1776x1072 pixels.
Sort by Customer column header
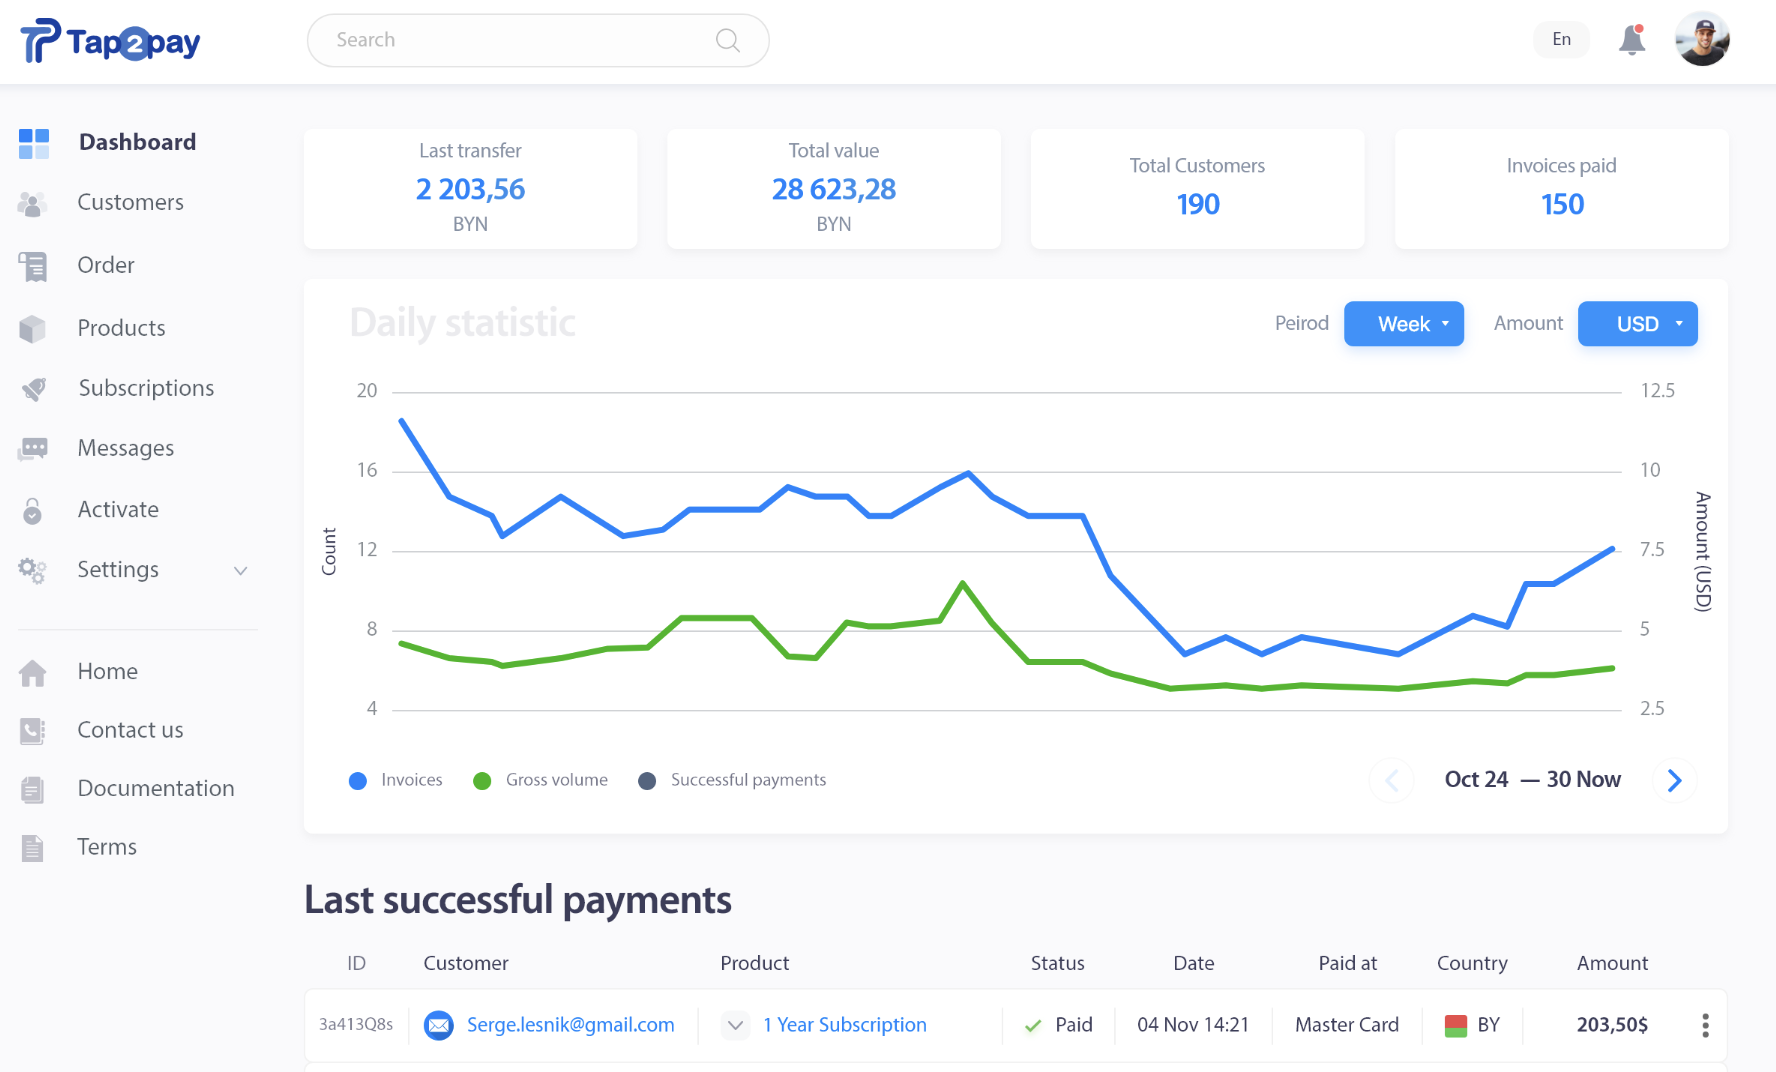pyautogui.click(x=466, y=963)
